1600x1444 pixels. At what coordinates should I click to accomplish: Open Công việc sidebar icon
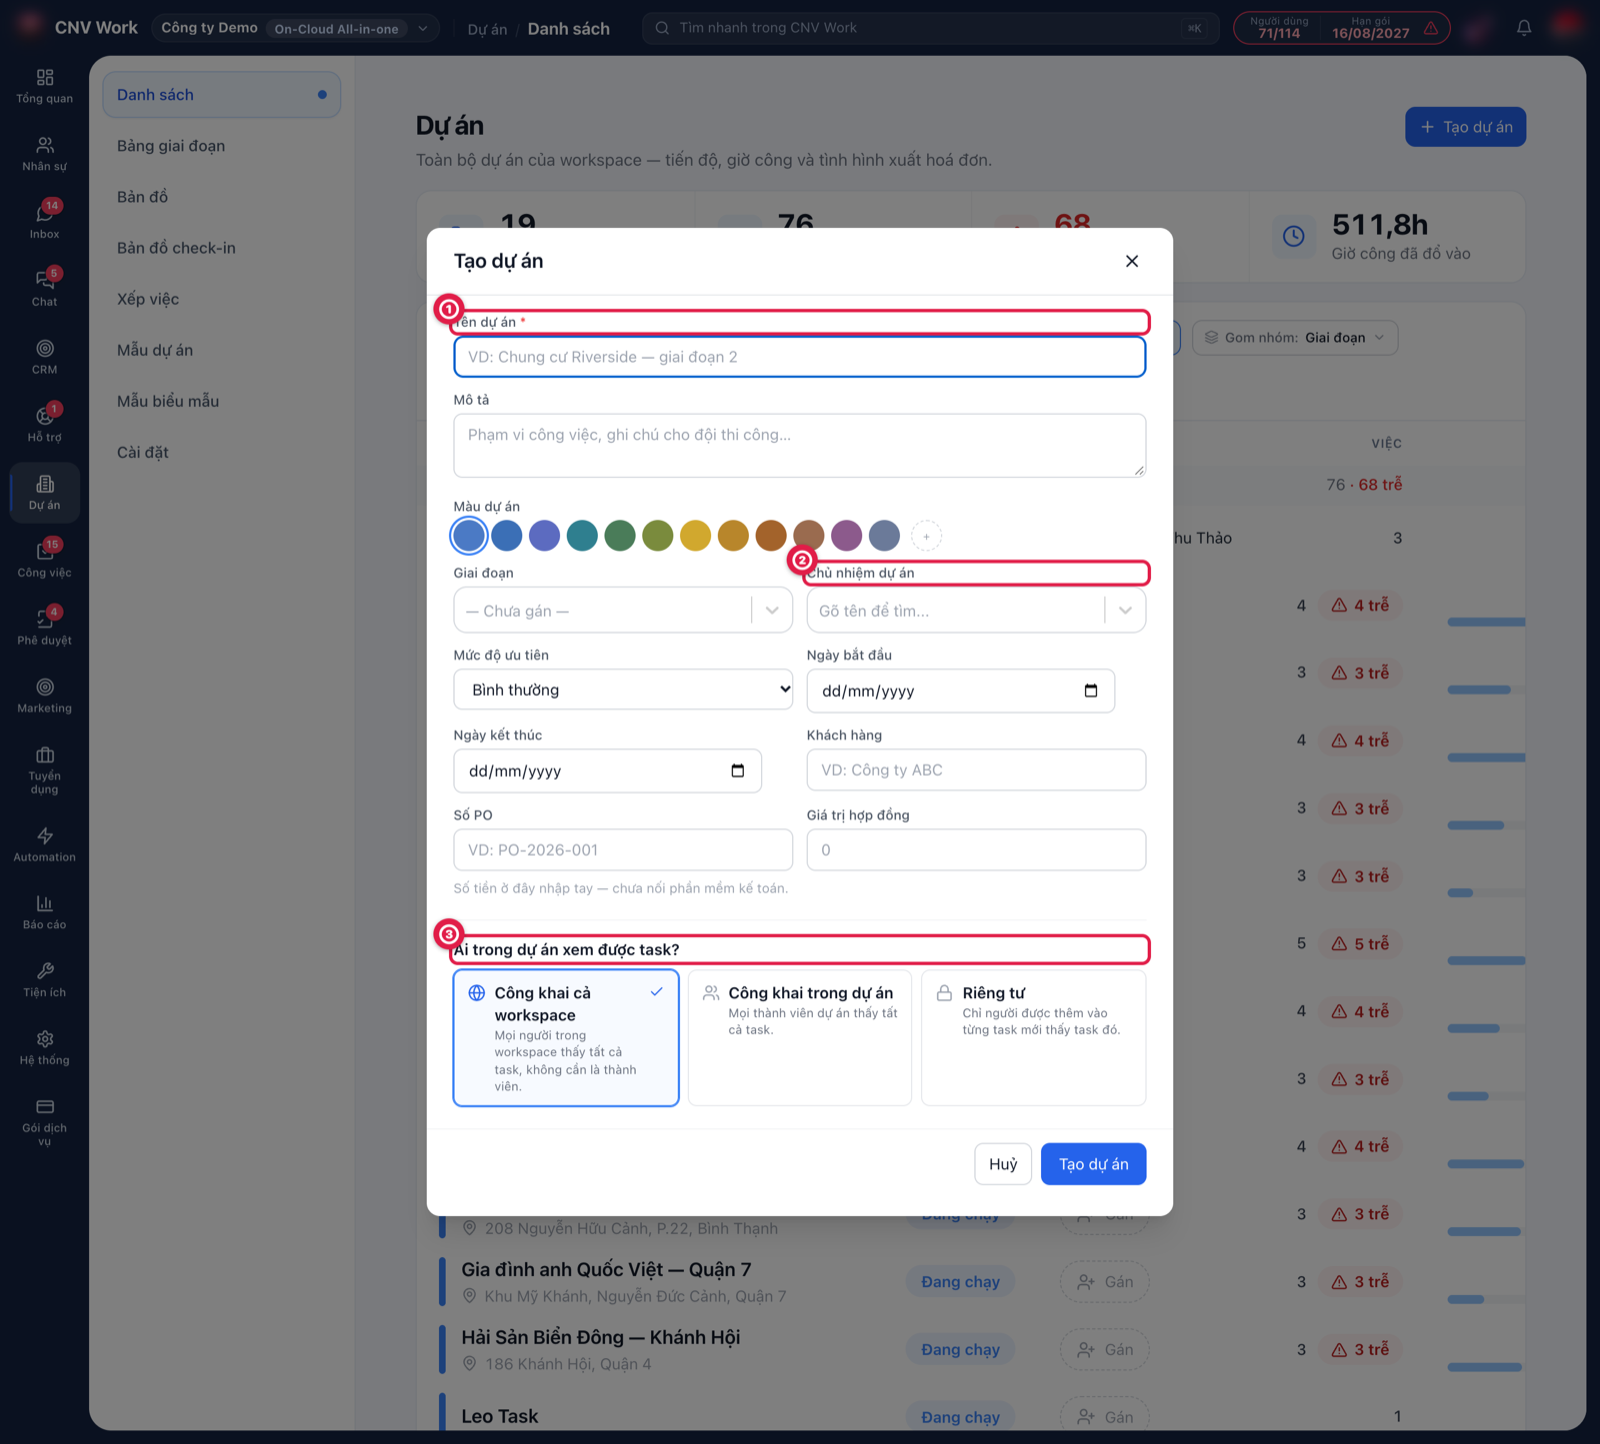click(45, 560)
